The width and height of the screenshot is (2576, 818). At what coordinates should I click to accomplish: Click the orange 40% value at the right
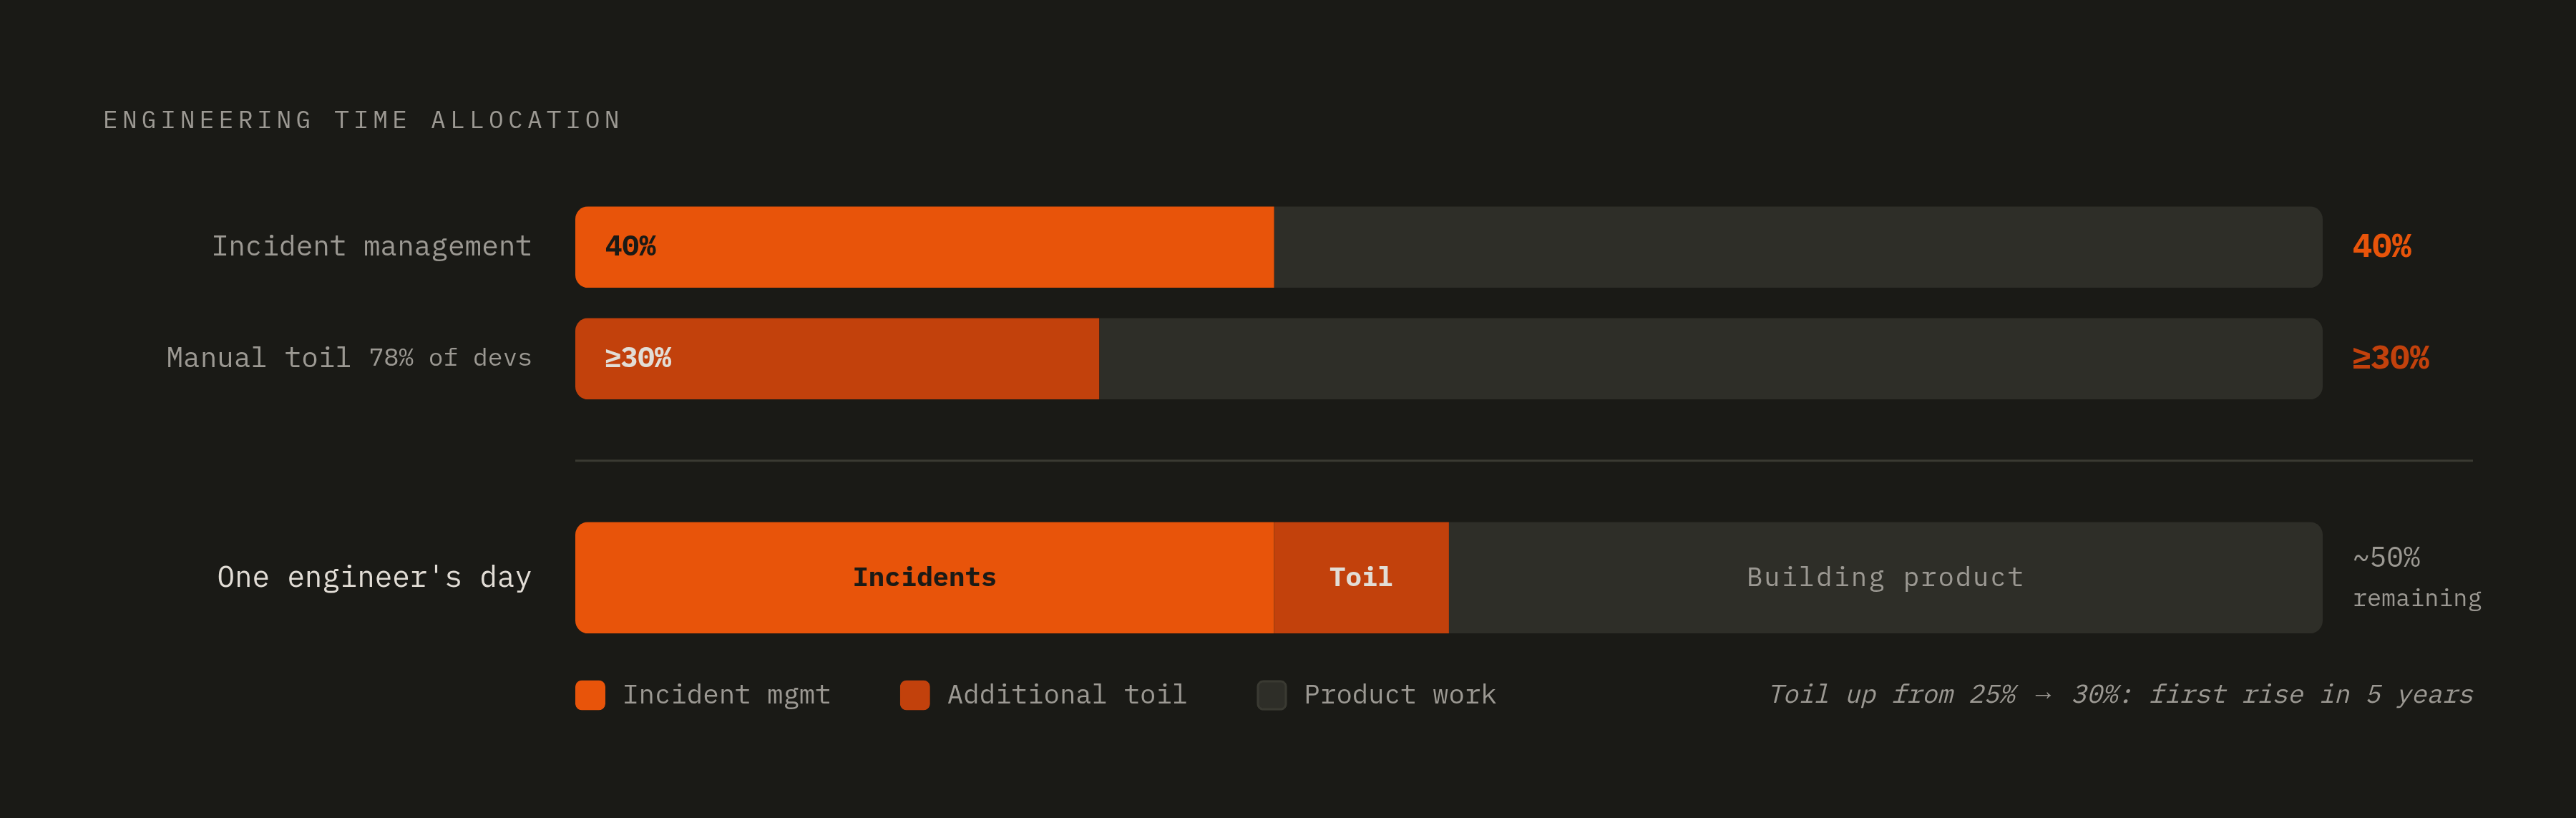[x=2381, y=246]
